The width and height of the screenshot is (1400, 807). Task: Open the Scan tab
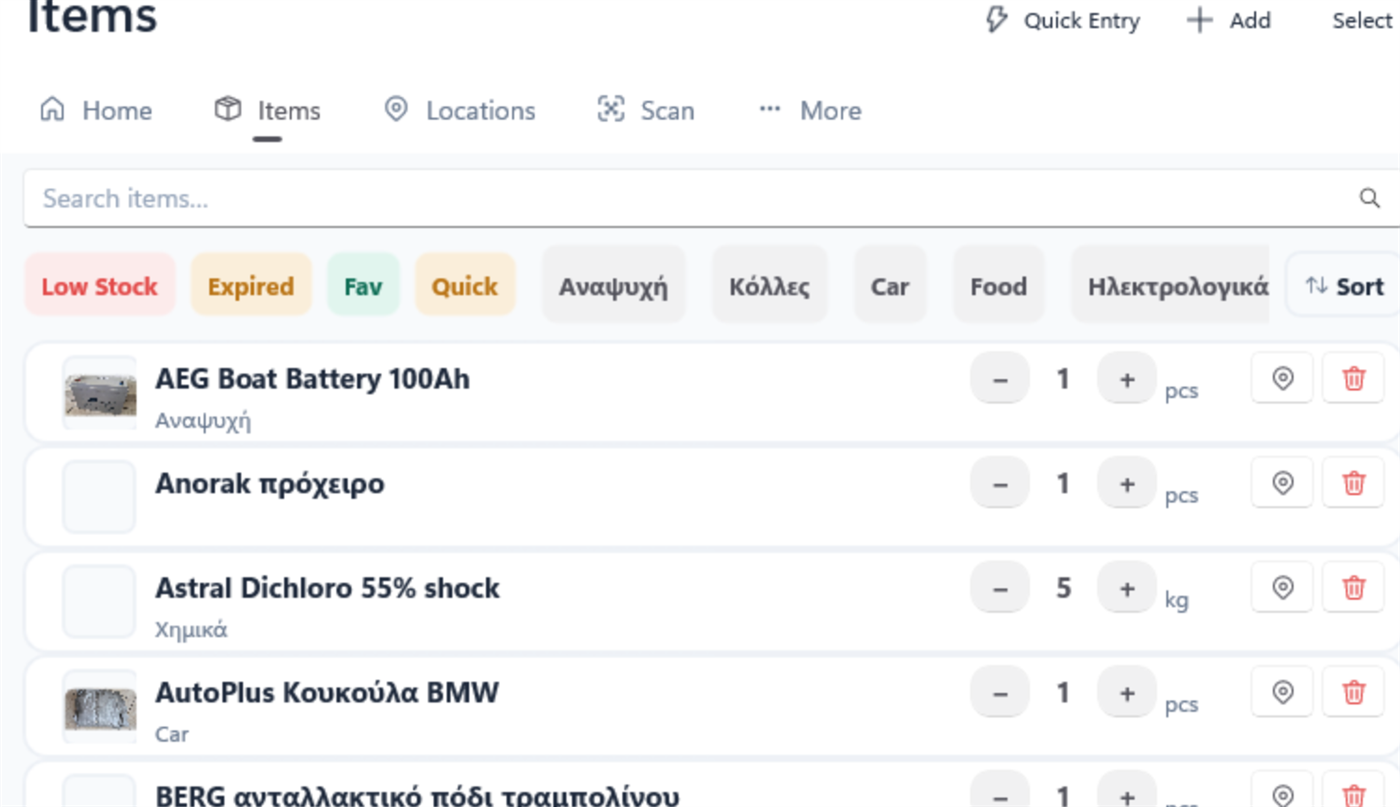tap(646, 110)
